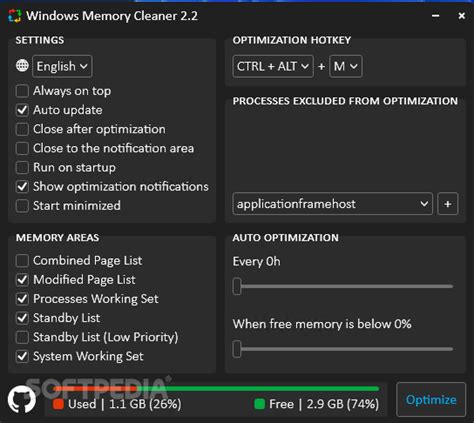Open the GitHub icon link
Viewport: 474px width, 423px height.
click(22, 399)
